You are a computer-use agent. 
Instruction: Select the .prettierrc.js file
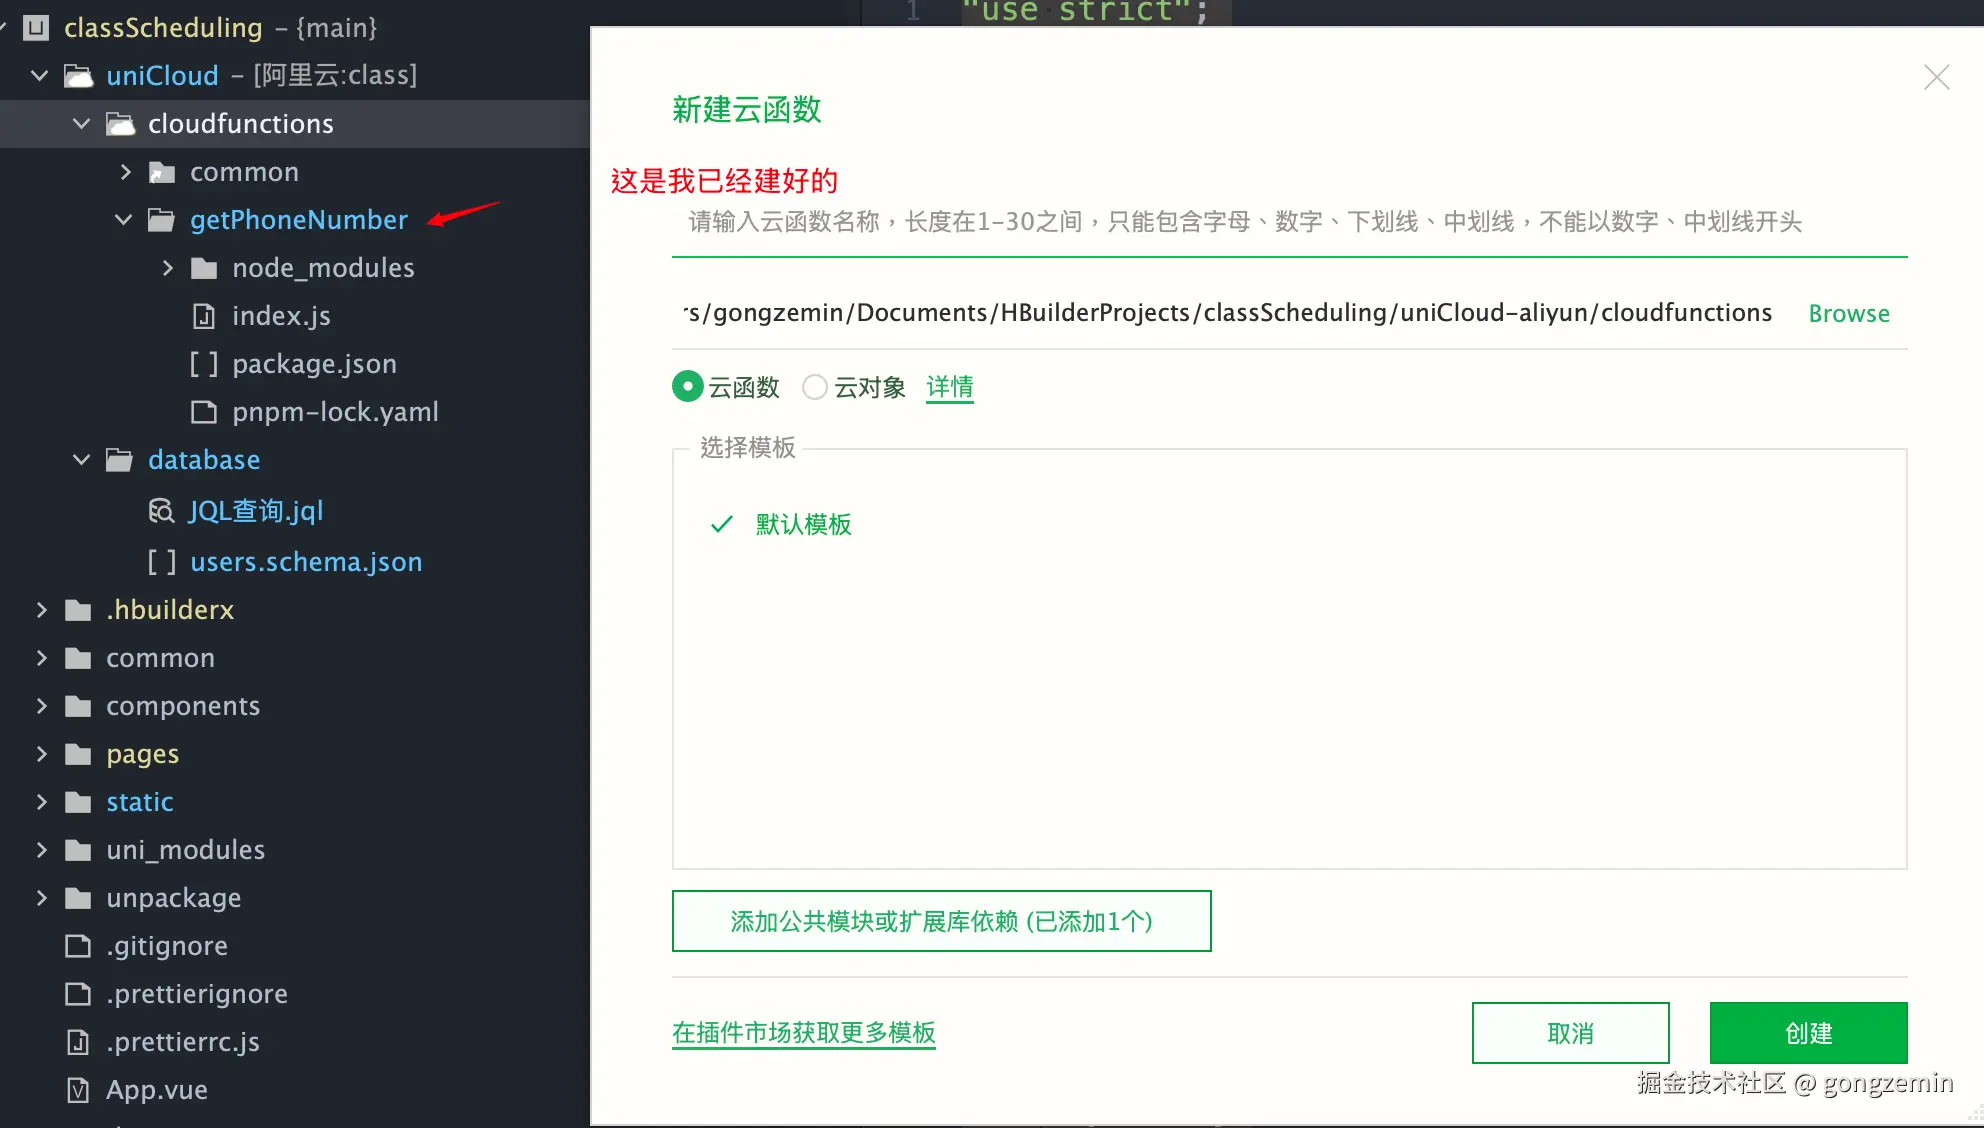tap(182, 1042)
